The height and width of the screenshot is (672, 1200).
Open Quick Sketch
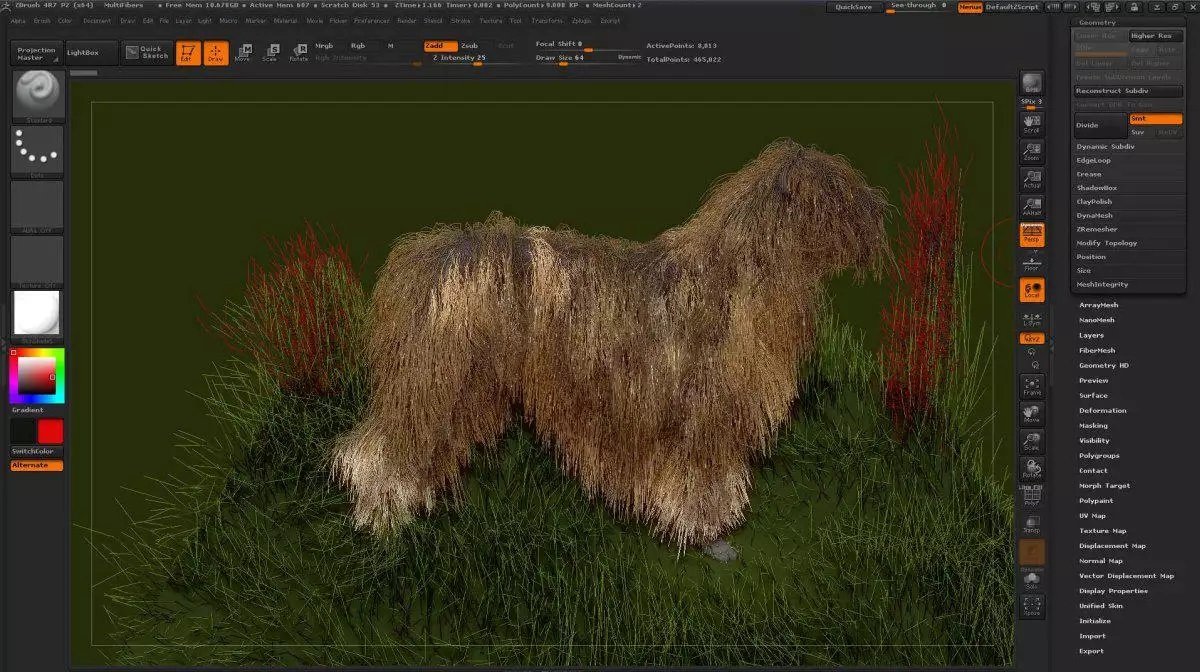pos(147,53)
